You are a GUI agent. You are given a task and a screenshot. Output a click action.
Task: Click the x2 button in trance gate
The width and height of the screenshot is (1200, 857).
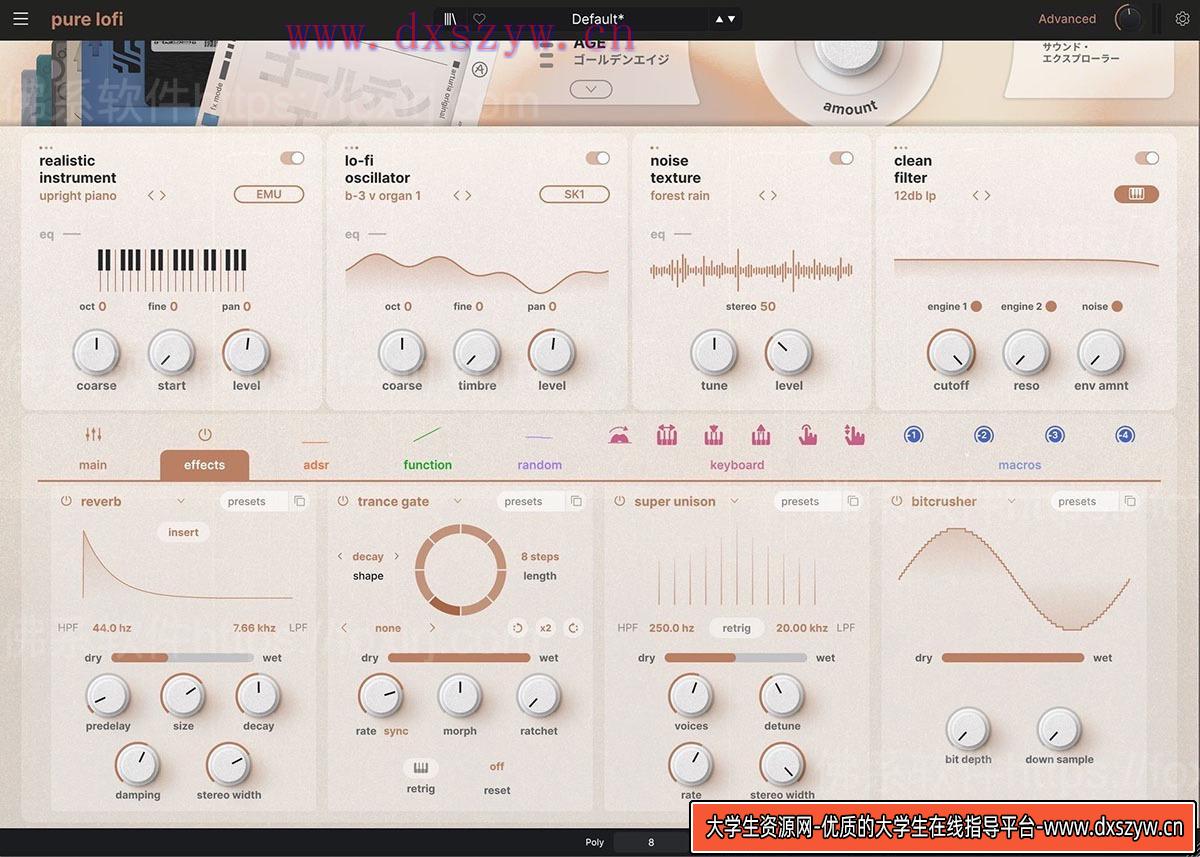click(545, 628)
